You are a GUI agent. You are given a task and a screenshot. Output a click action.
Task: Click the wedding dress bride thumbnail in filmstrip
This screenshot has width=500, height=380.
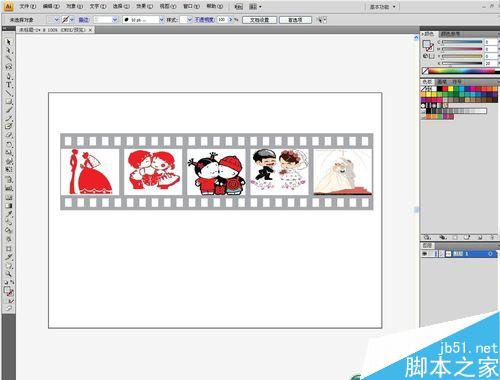[x=343, y=172]
